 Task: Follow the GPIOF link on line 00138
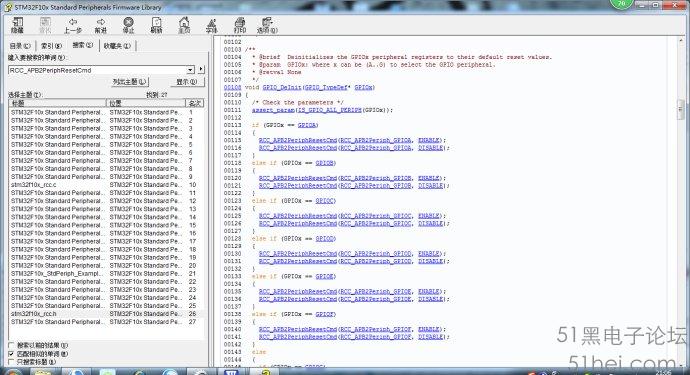click(x=325, y=314)
